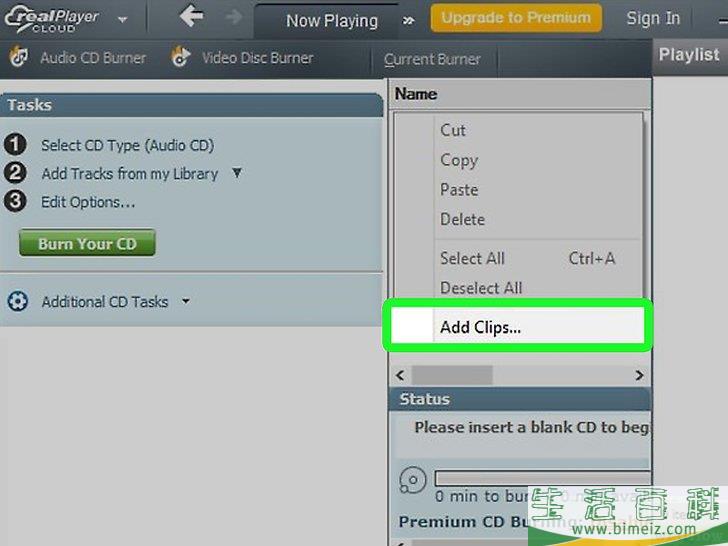Go forward with the right arrow
Viewport: 728px width, 546px height.
(x=234, y=17)
